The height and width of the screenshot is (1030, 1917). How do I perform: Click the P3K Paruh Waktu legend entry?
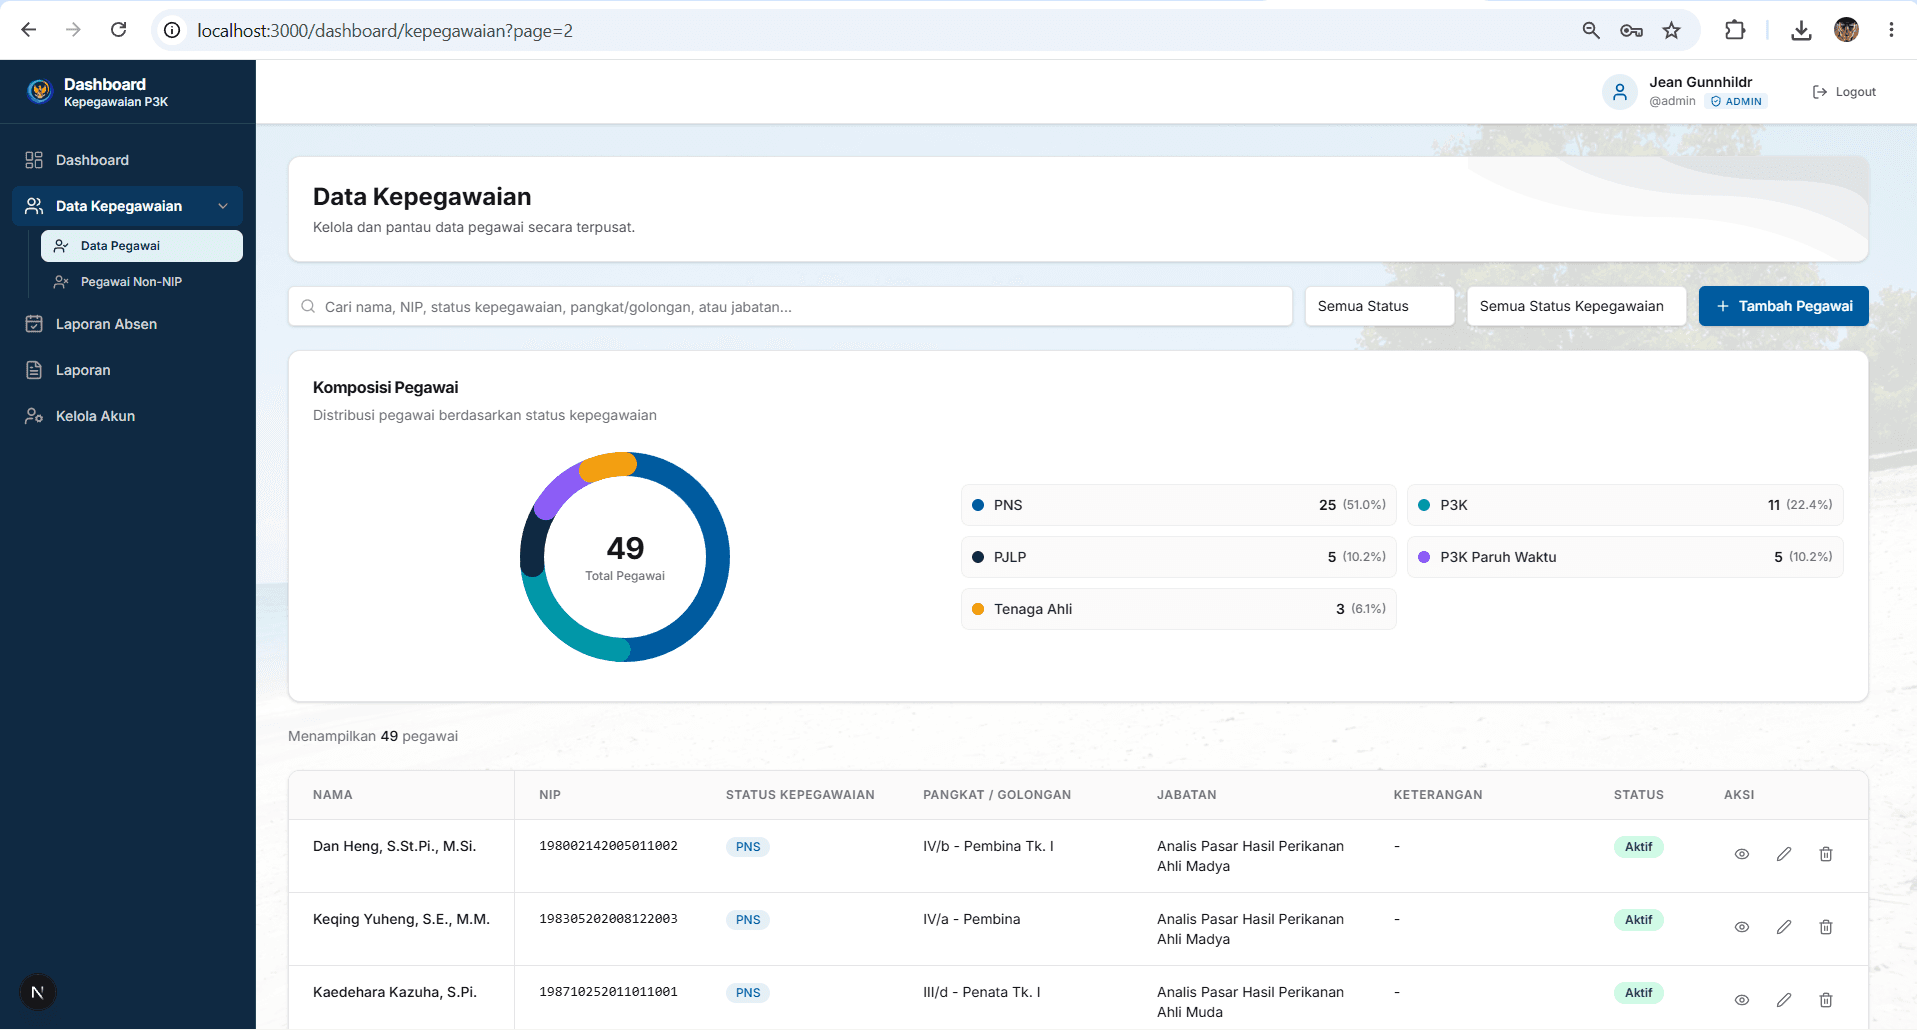[x=1624, y=557]
